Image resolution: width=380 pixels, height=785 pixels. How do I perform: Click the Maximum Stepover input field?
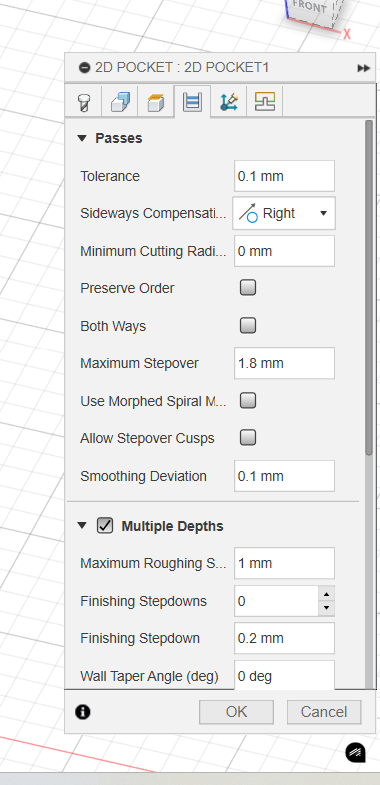coord(284,363)
